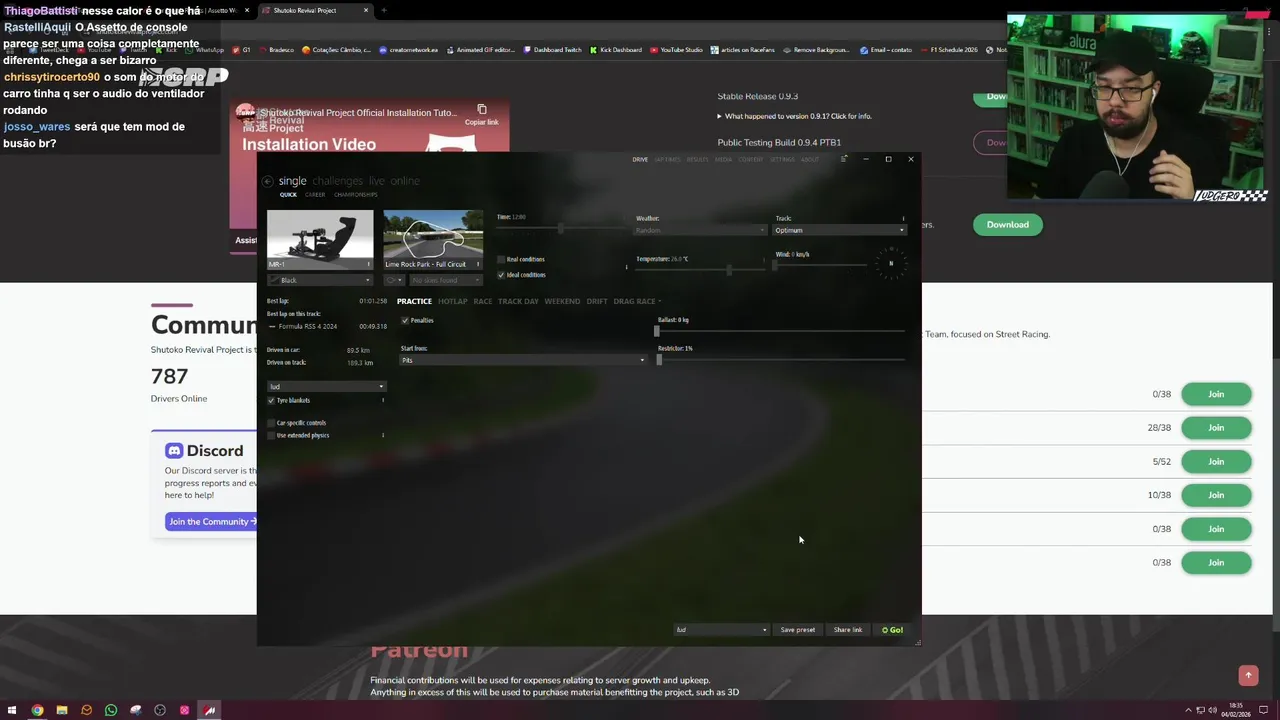Click the Save preset button
Screen dimensions: 1280x720
tap(798, 630)
